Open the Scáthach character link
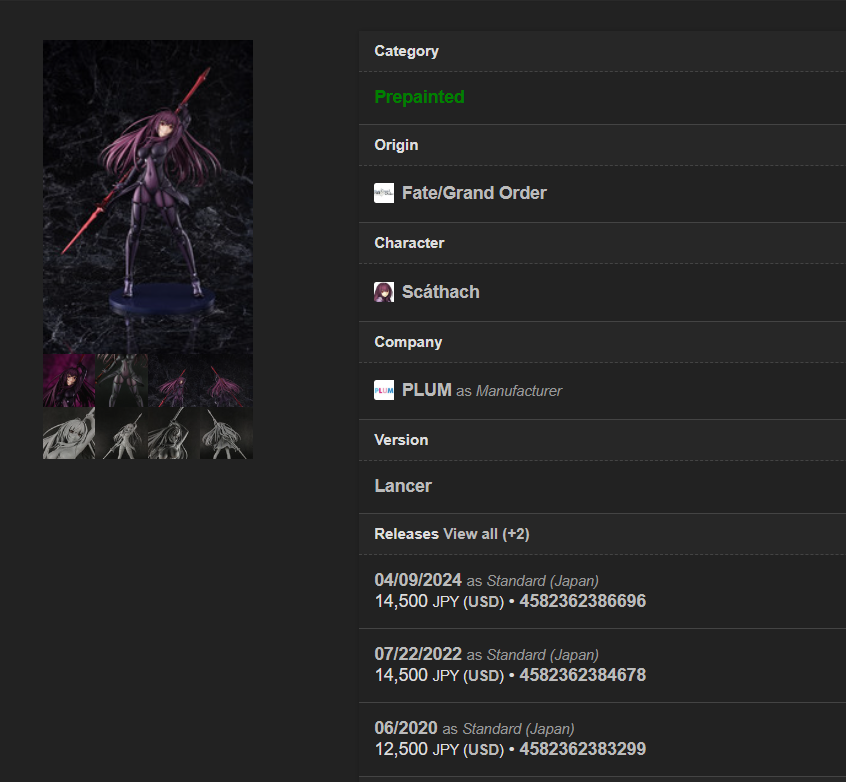Image resolution: width=846 pixels, height=782 pixels. 440,292
